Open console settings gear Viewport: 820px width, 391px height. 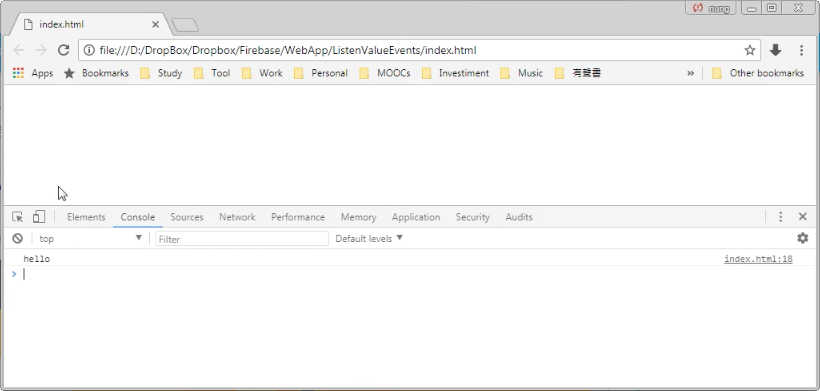(x=802, y=238)
